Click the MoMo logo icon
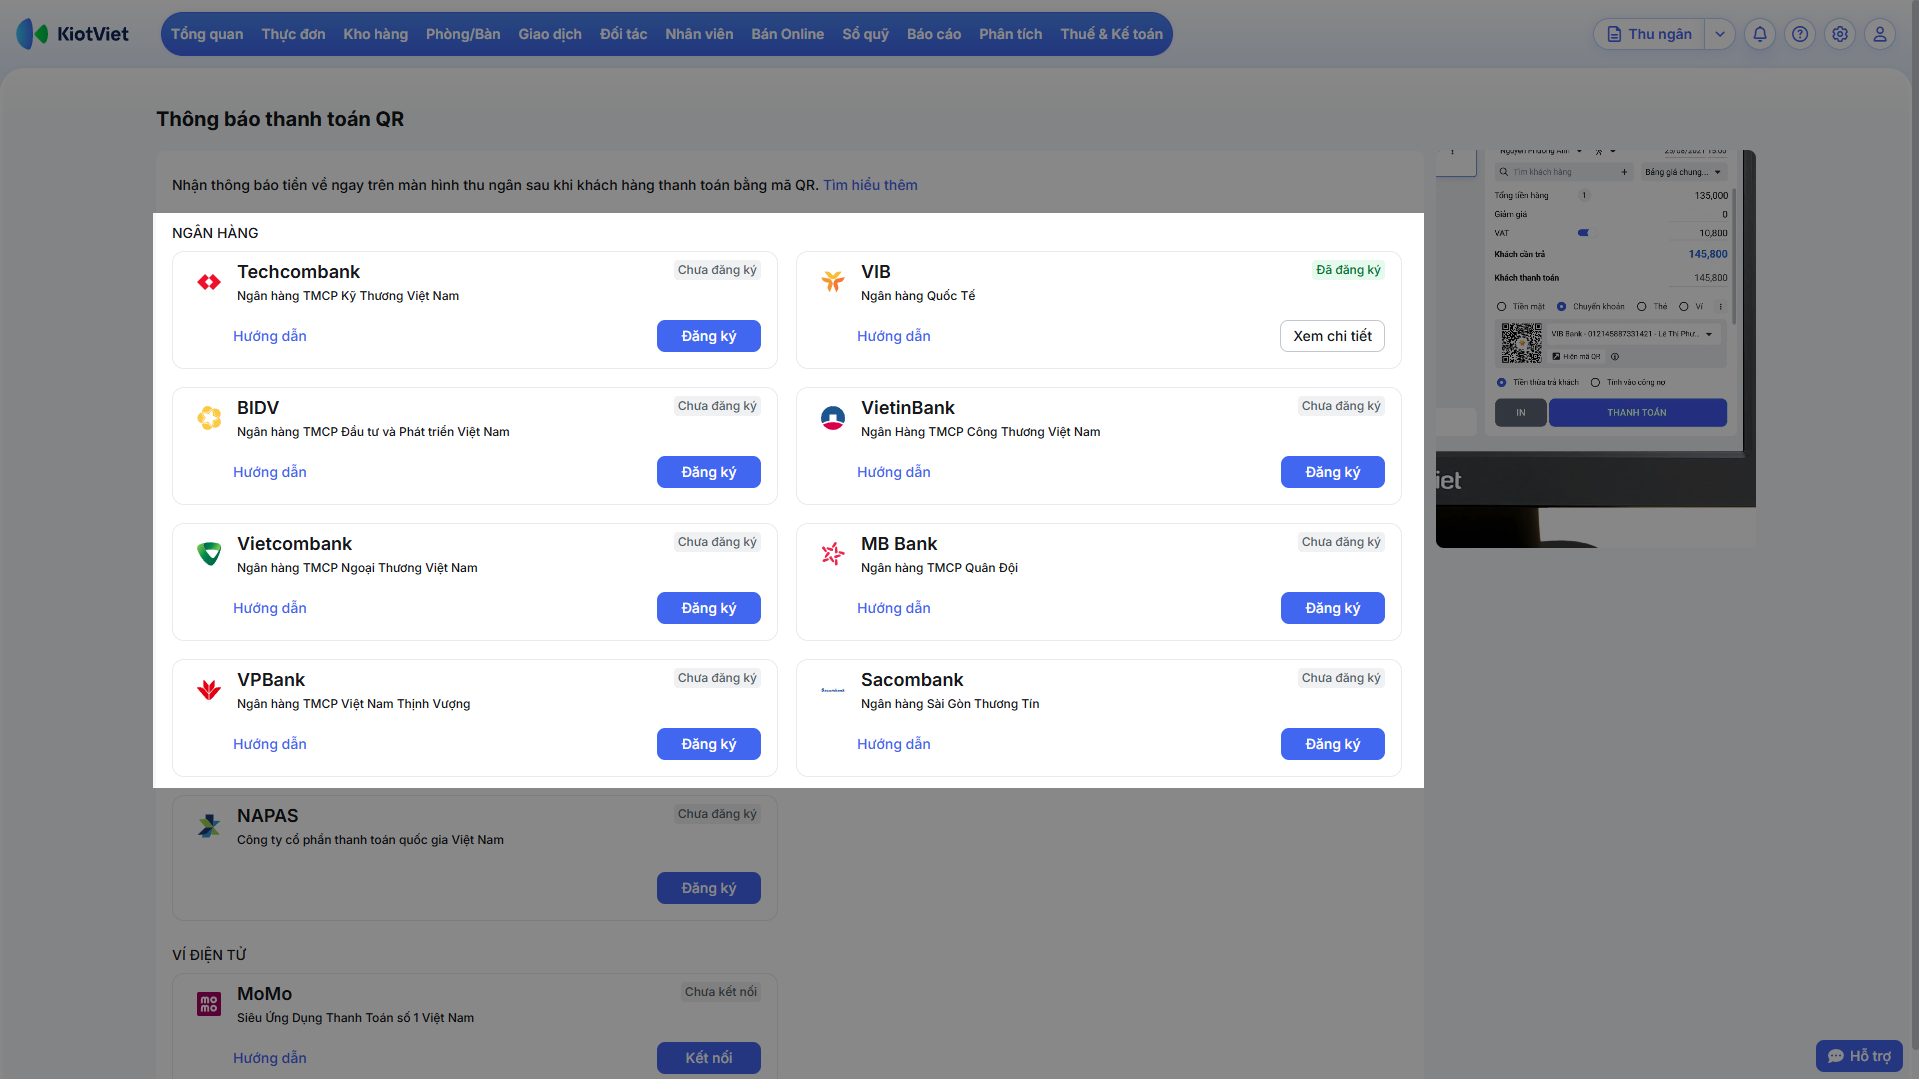Viewport: 1920px width, 1080px height. point(209,1004)
